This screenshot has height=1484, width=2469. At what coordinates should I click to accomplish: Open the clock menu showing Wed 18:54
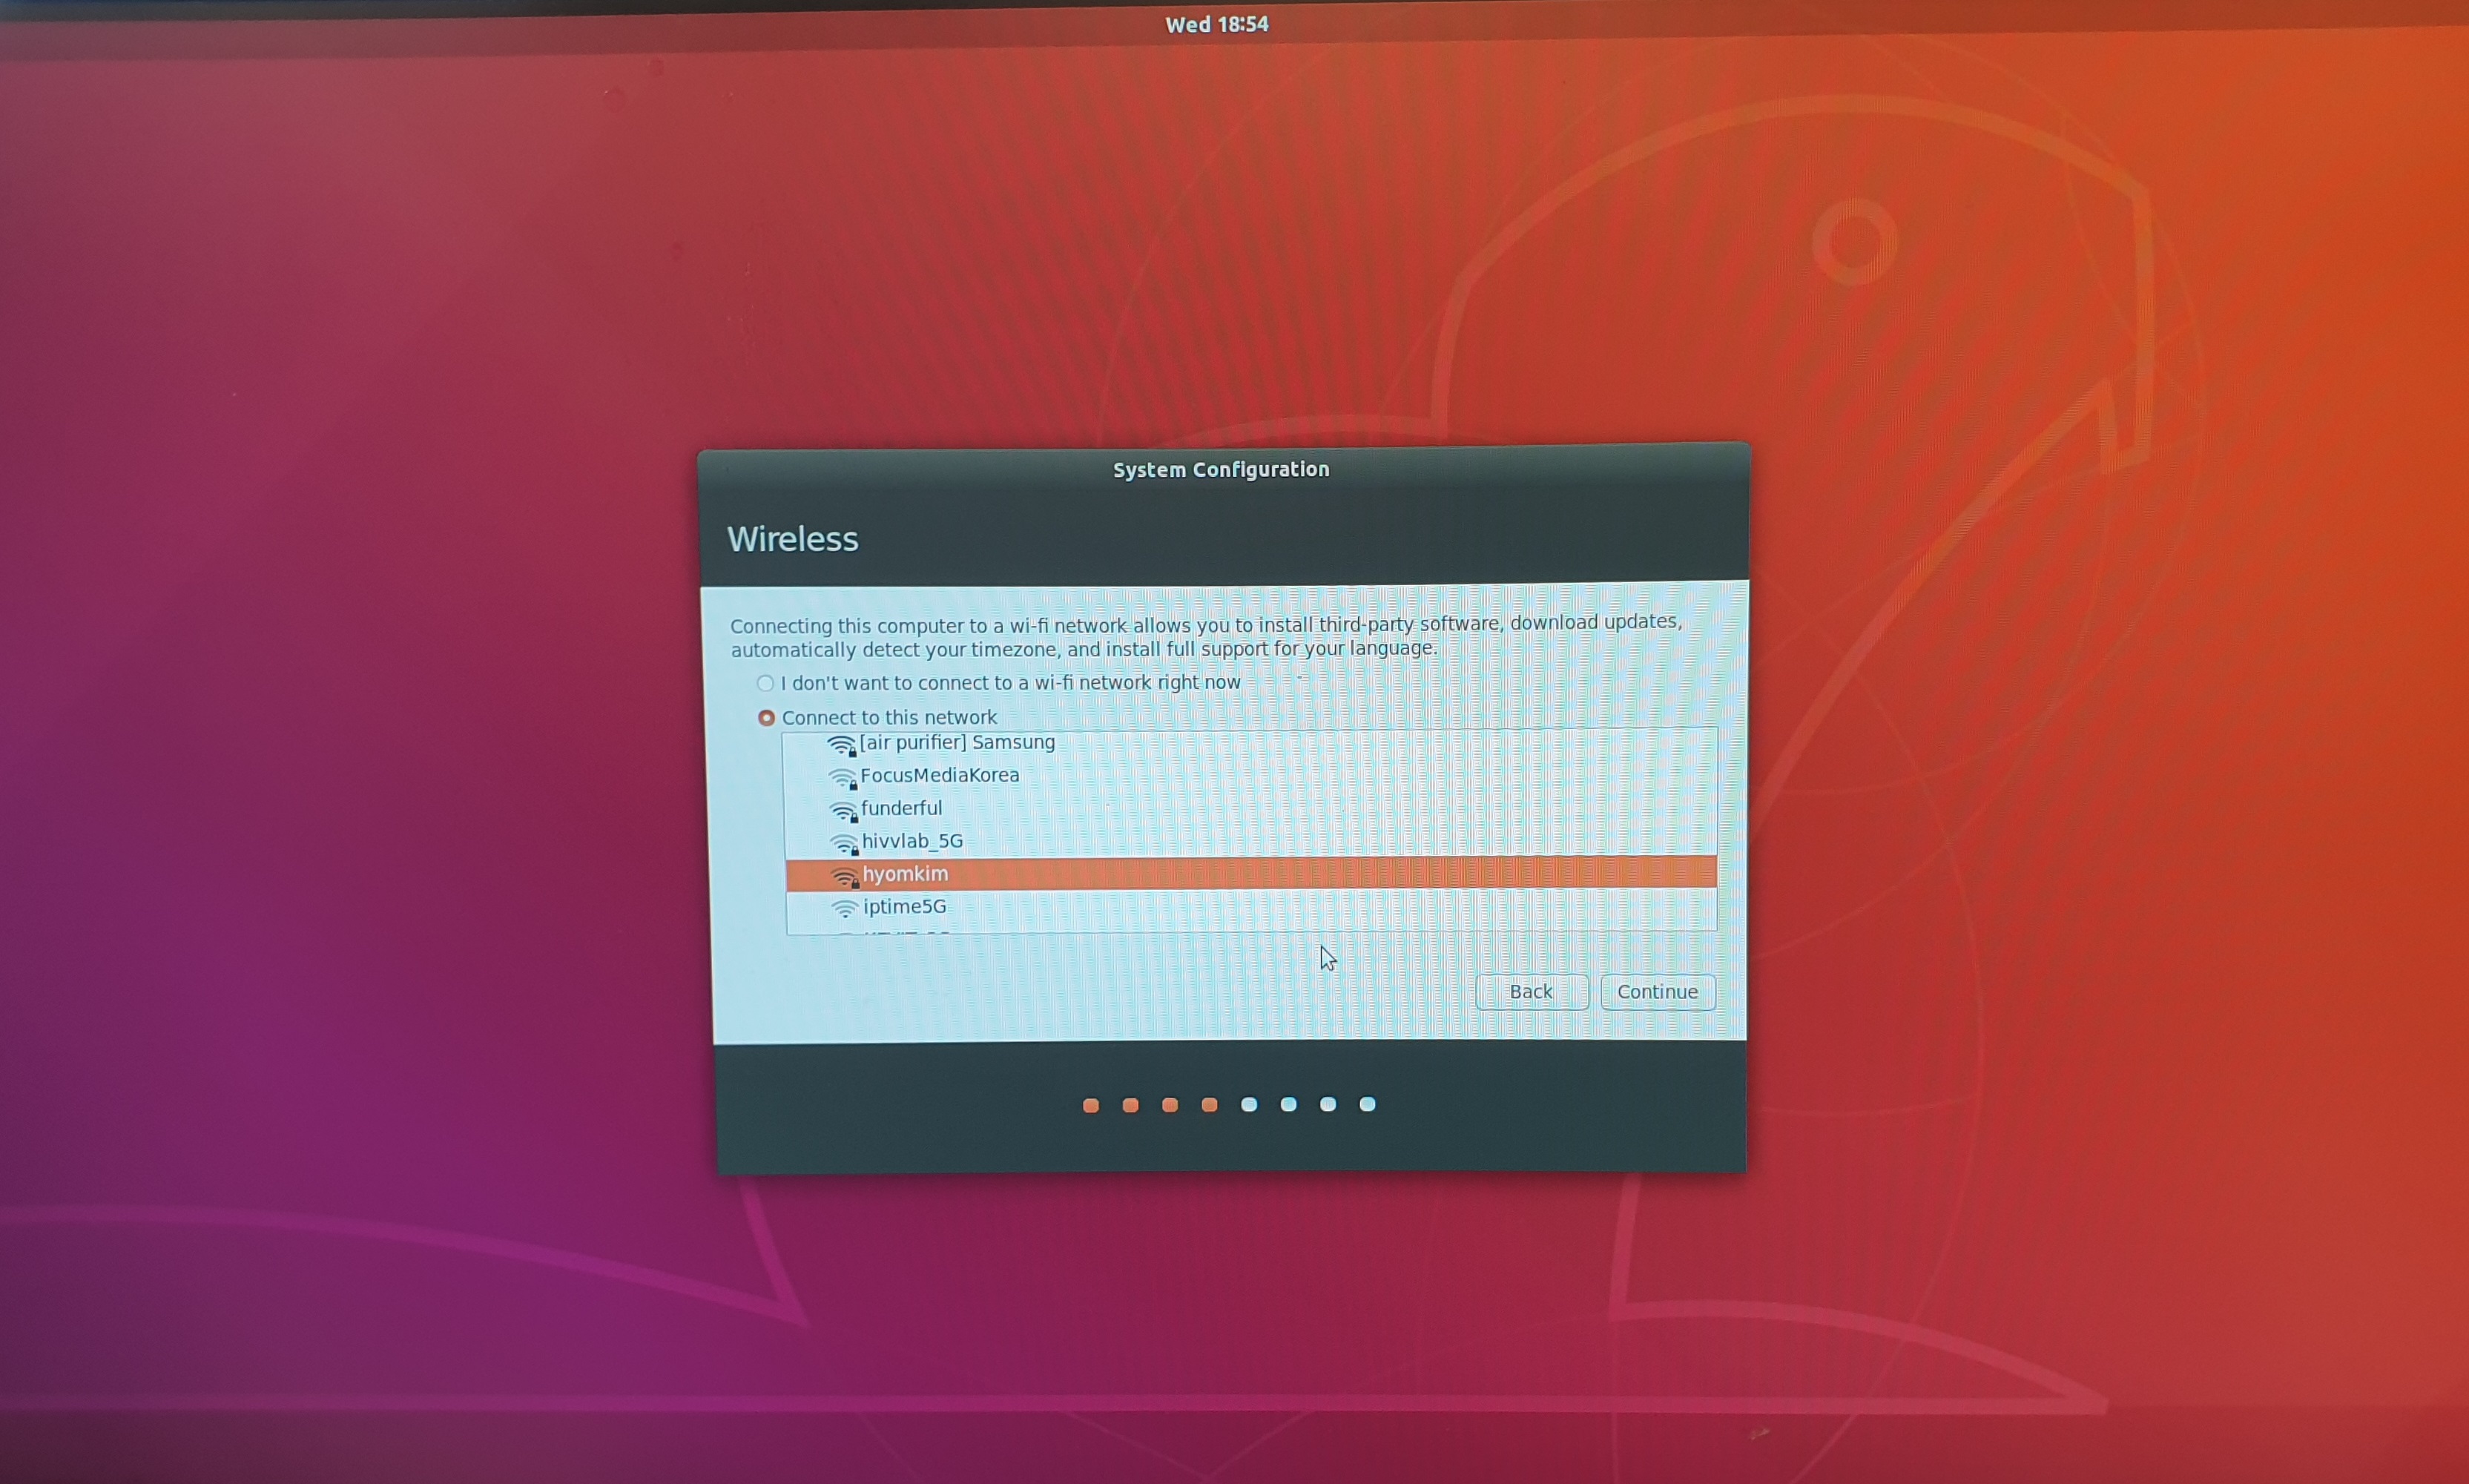click(x=1216, y=24)
